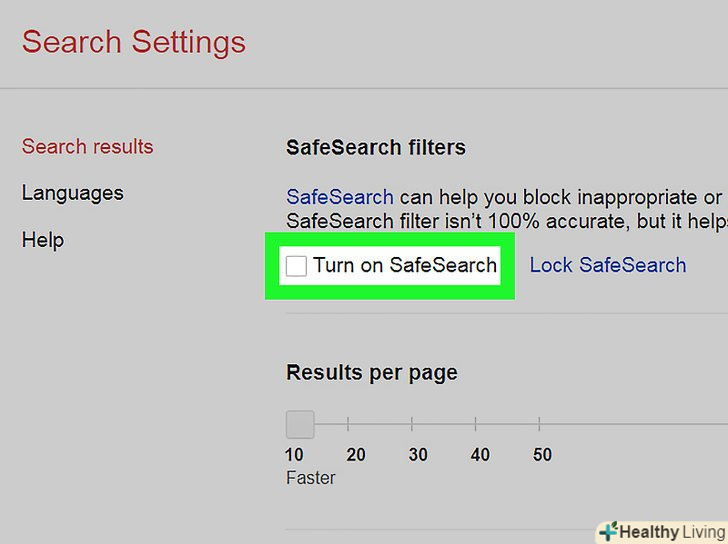Viewport: 728px width, 544px height.
Task: Click the Results per page slider handle
Action: pos(300,424)
